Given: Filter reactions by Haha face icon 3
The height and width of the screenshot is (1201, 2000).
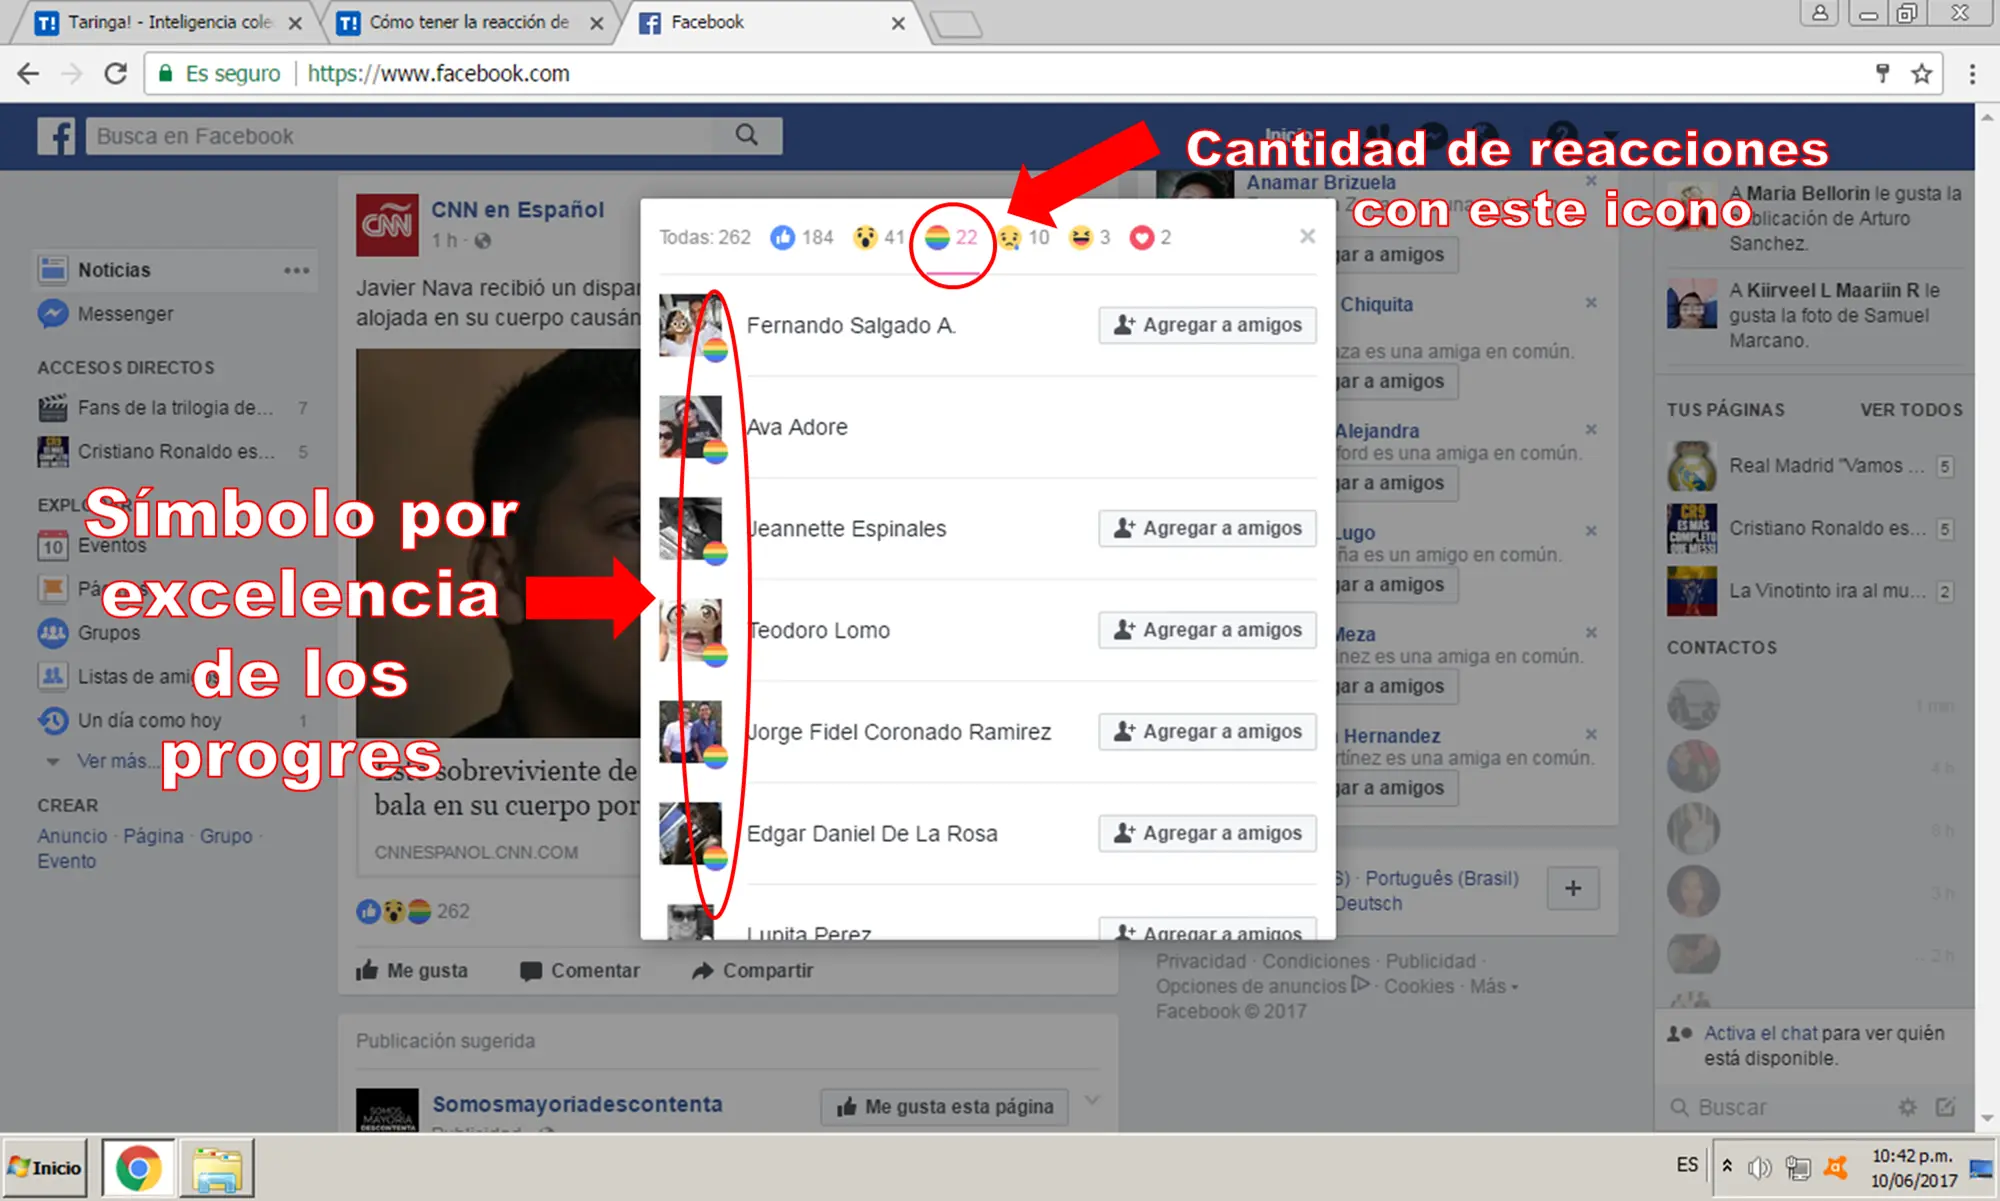Looking at the screenshot, I should (x=1090, y=237).
